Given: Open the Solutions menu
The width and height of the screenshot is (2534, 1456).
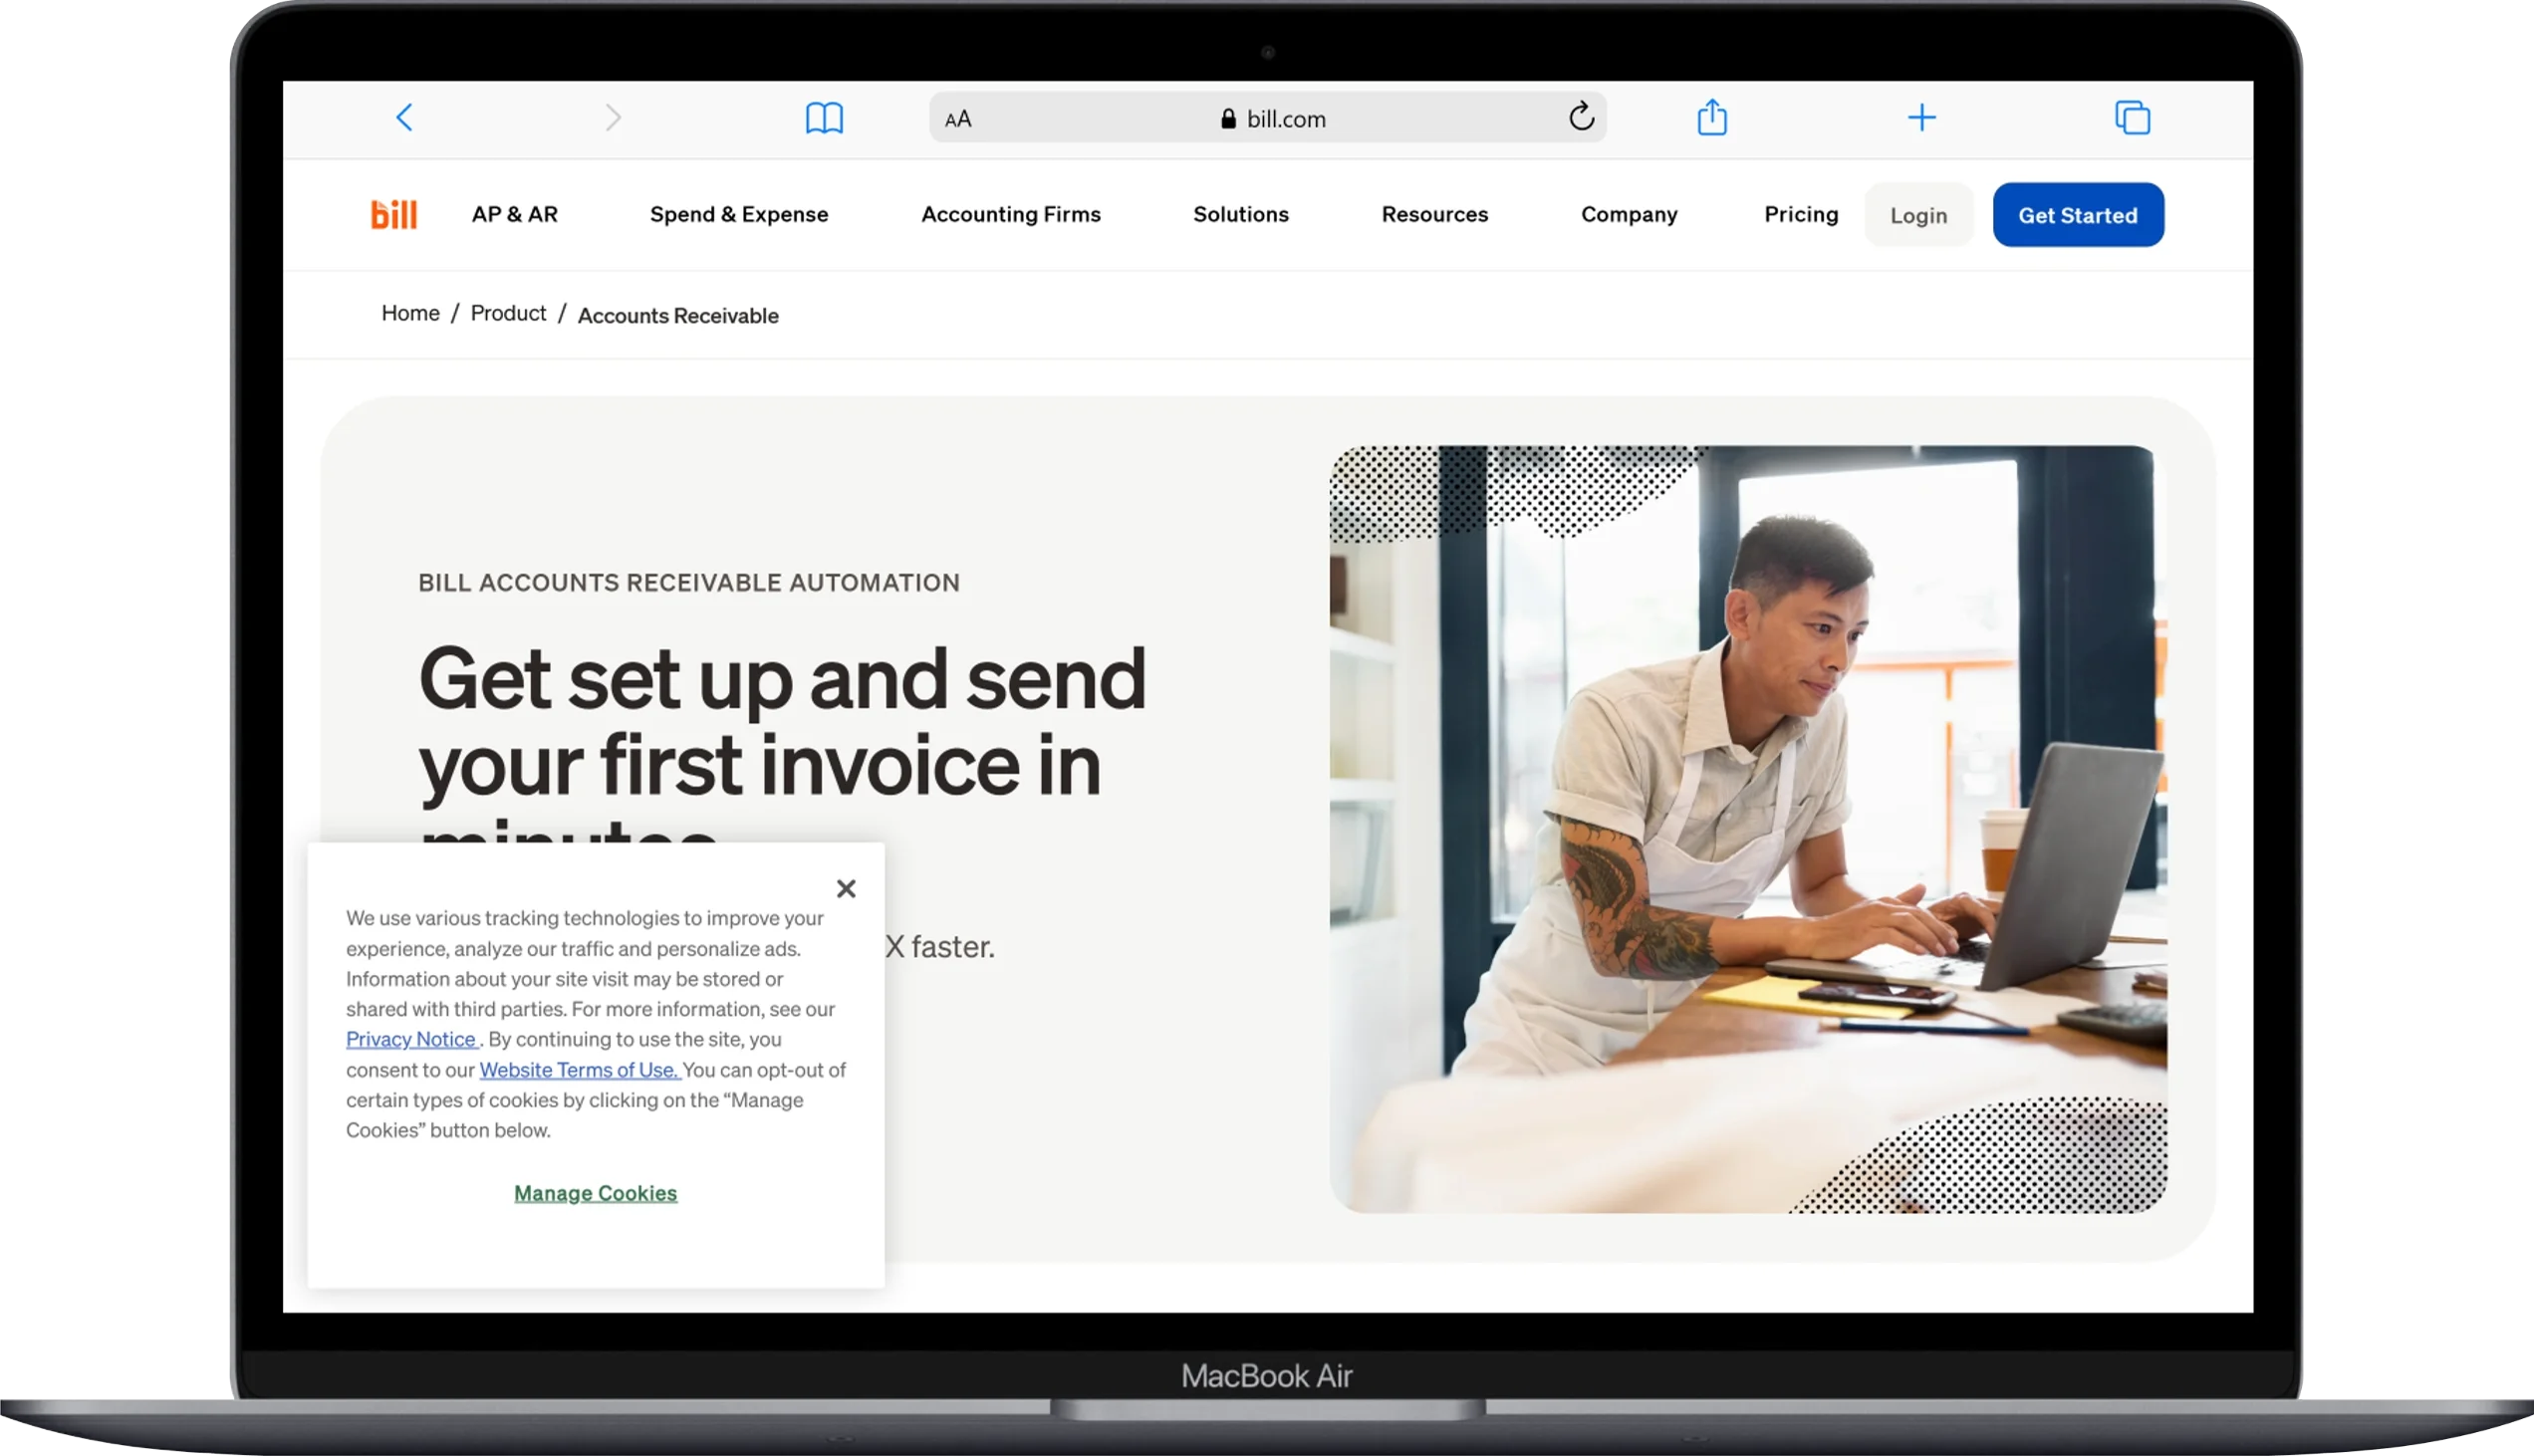Looking at the screenshot, I should [x=1241, y=214].
